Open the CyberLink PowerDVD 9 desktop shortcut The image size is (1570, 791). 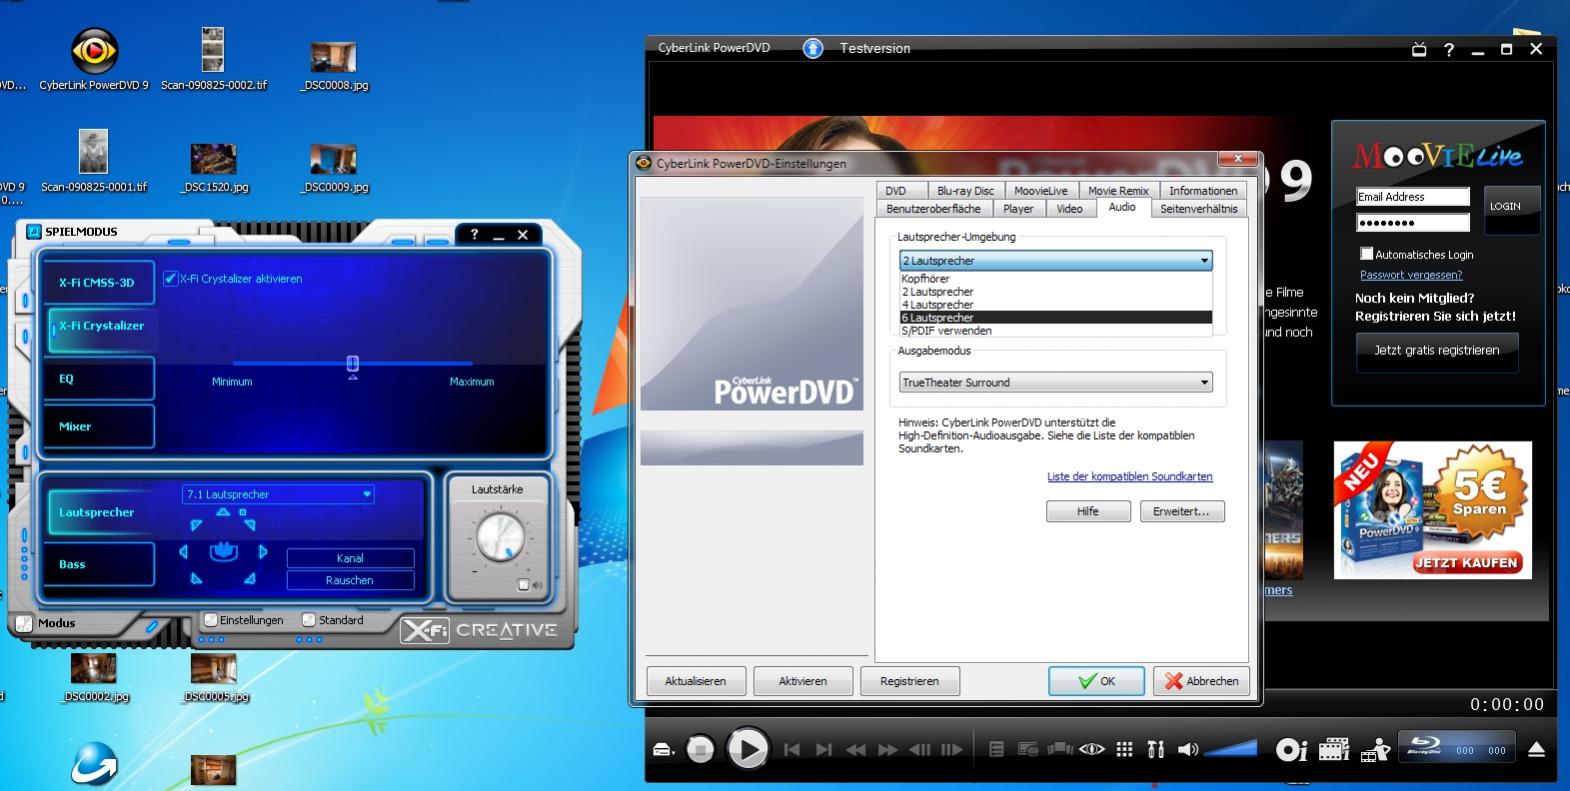click(x=94, y=60)
